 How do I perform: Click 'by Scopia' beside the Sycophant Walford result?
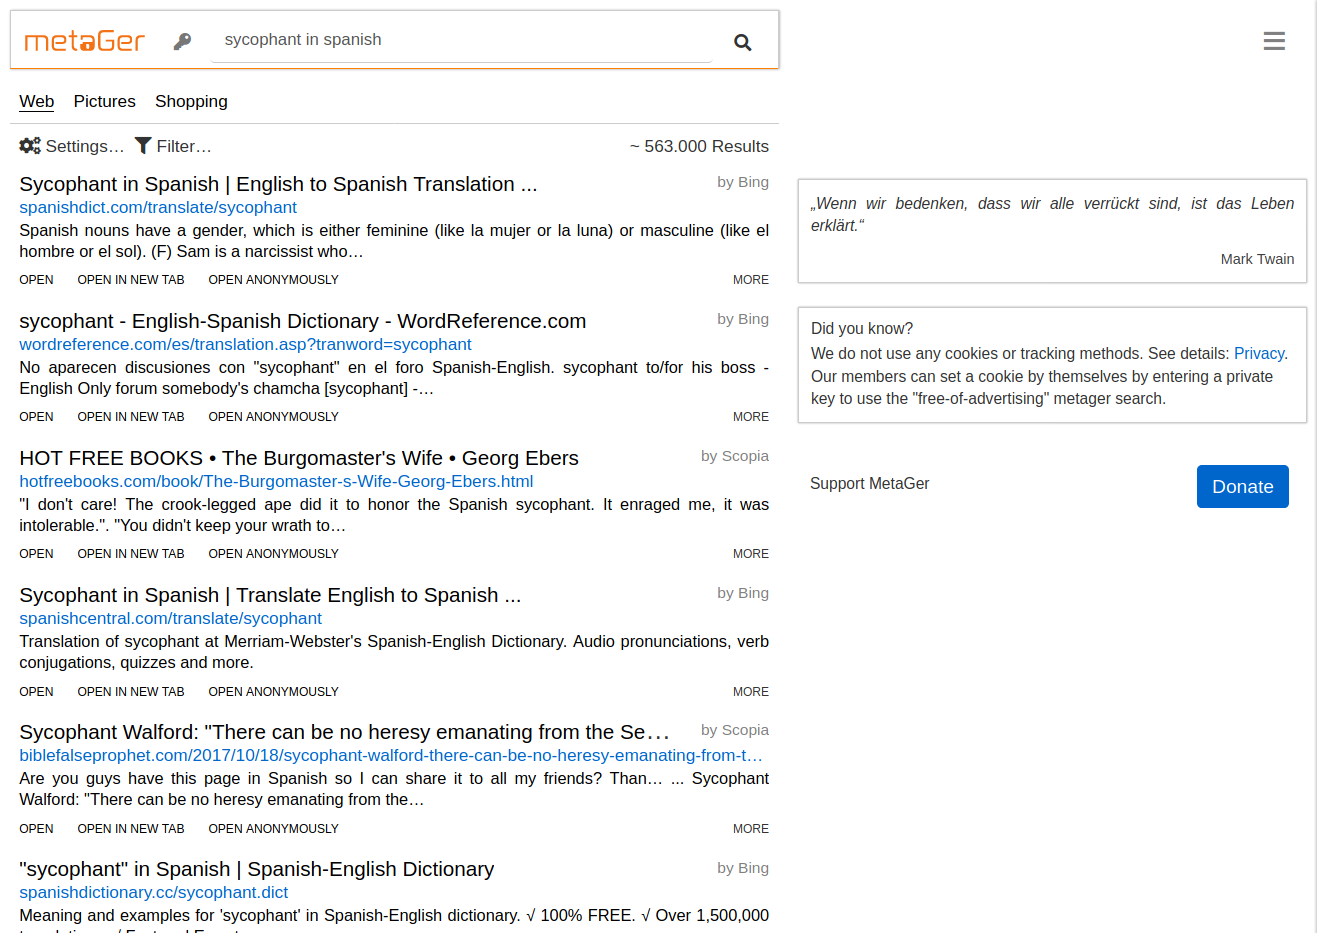click(735, 730)
